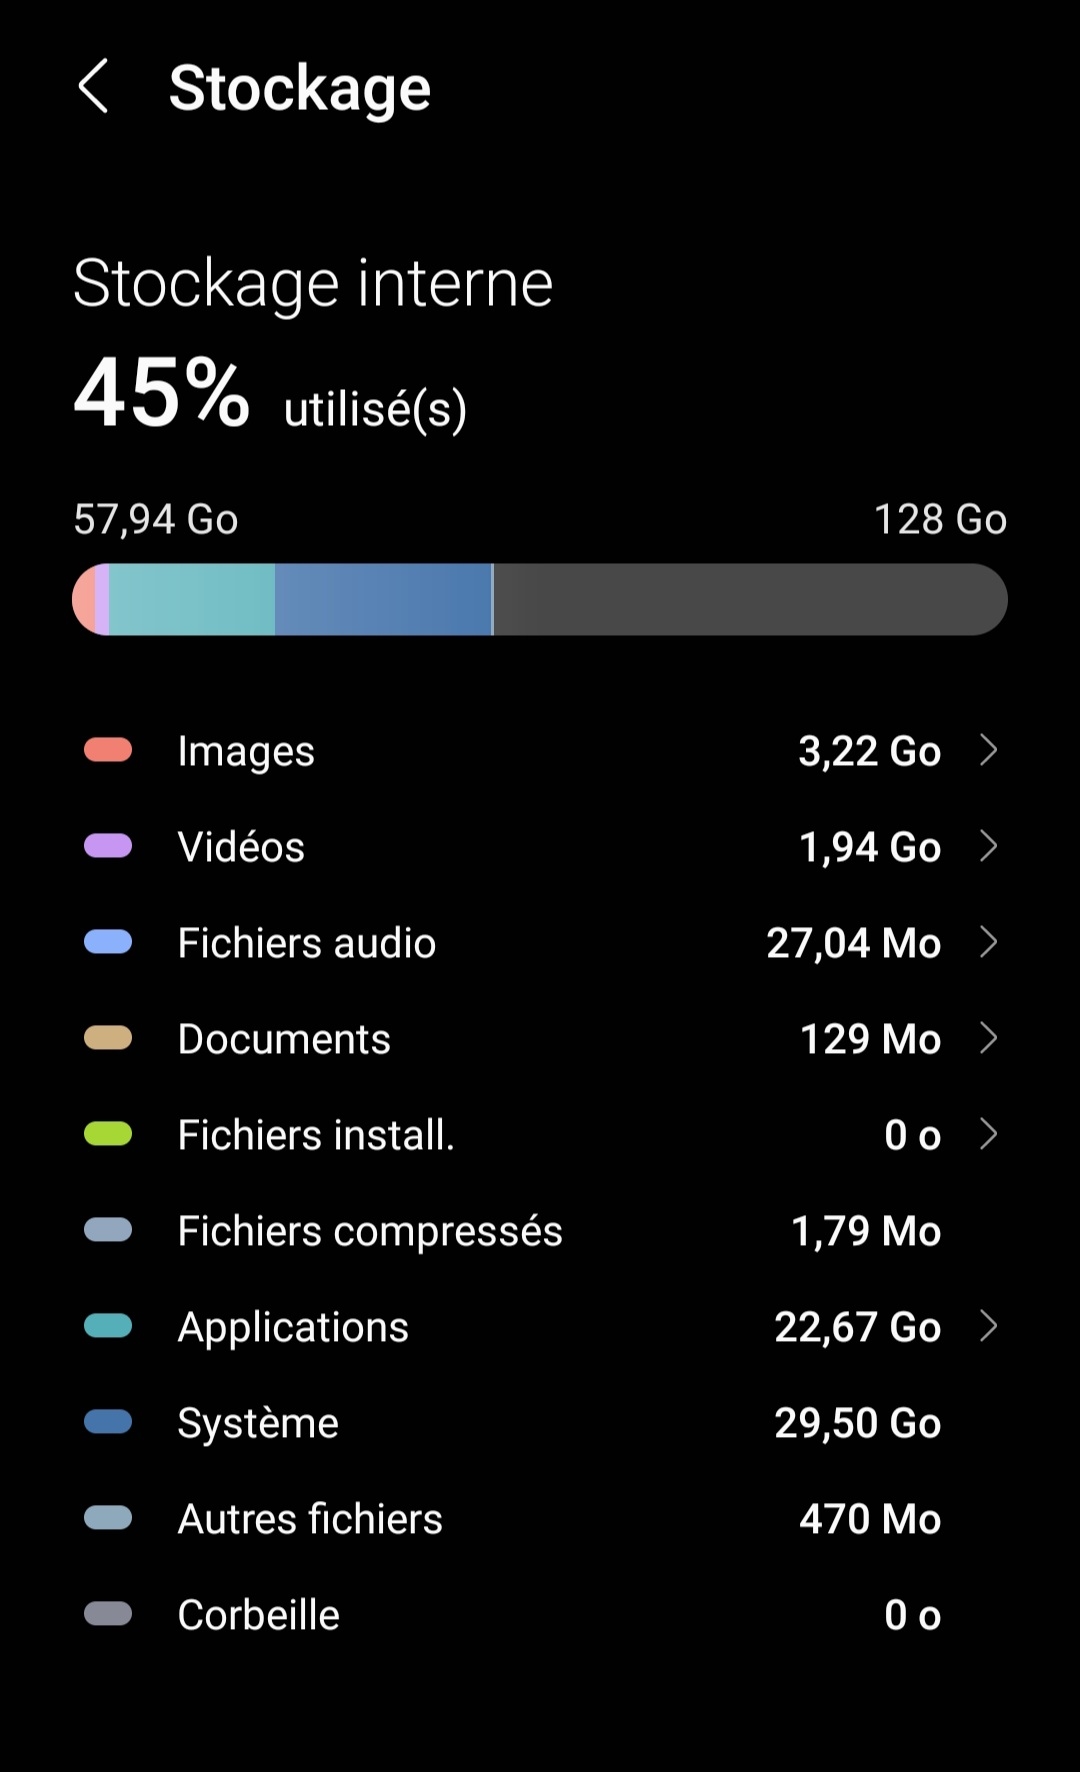The width and height of the screenshot is (1080, 1772).
Task: Open Autres fichiers entry
Action: tap(310, 1519)
